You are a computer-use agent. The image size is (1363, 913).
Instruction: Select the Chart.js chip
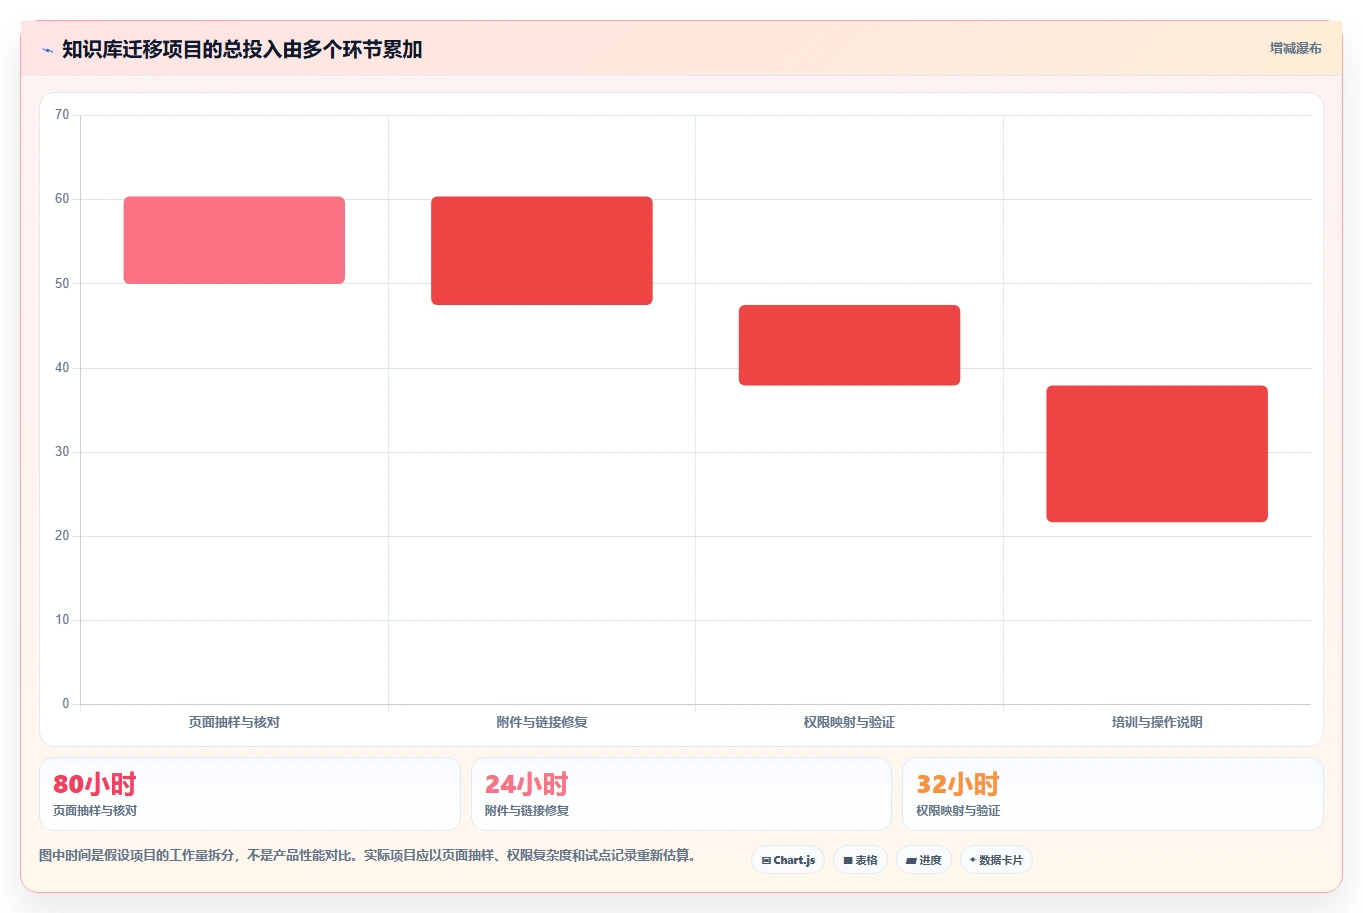[788, 860]
